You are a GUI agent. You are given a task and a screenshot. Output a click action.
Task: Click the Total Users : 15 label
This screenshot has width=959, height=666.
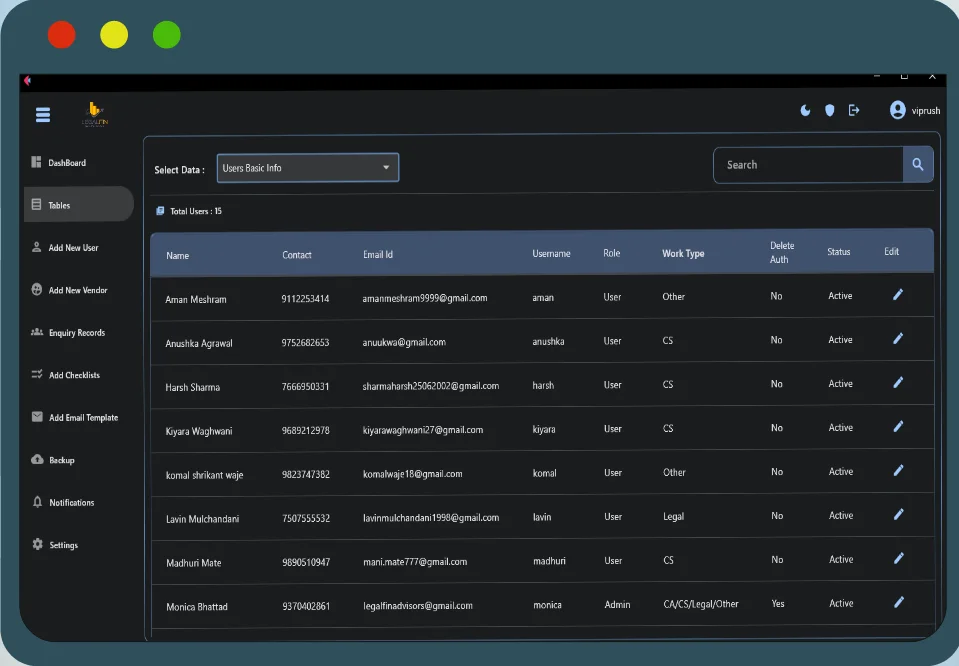click(196, 211)
